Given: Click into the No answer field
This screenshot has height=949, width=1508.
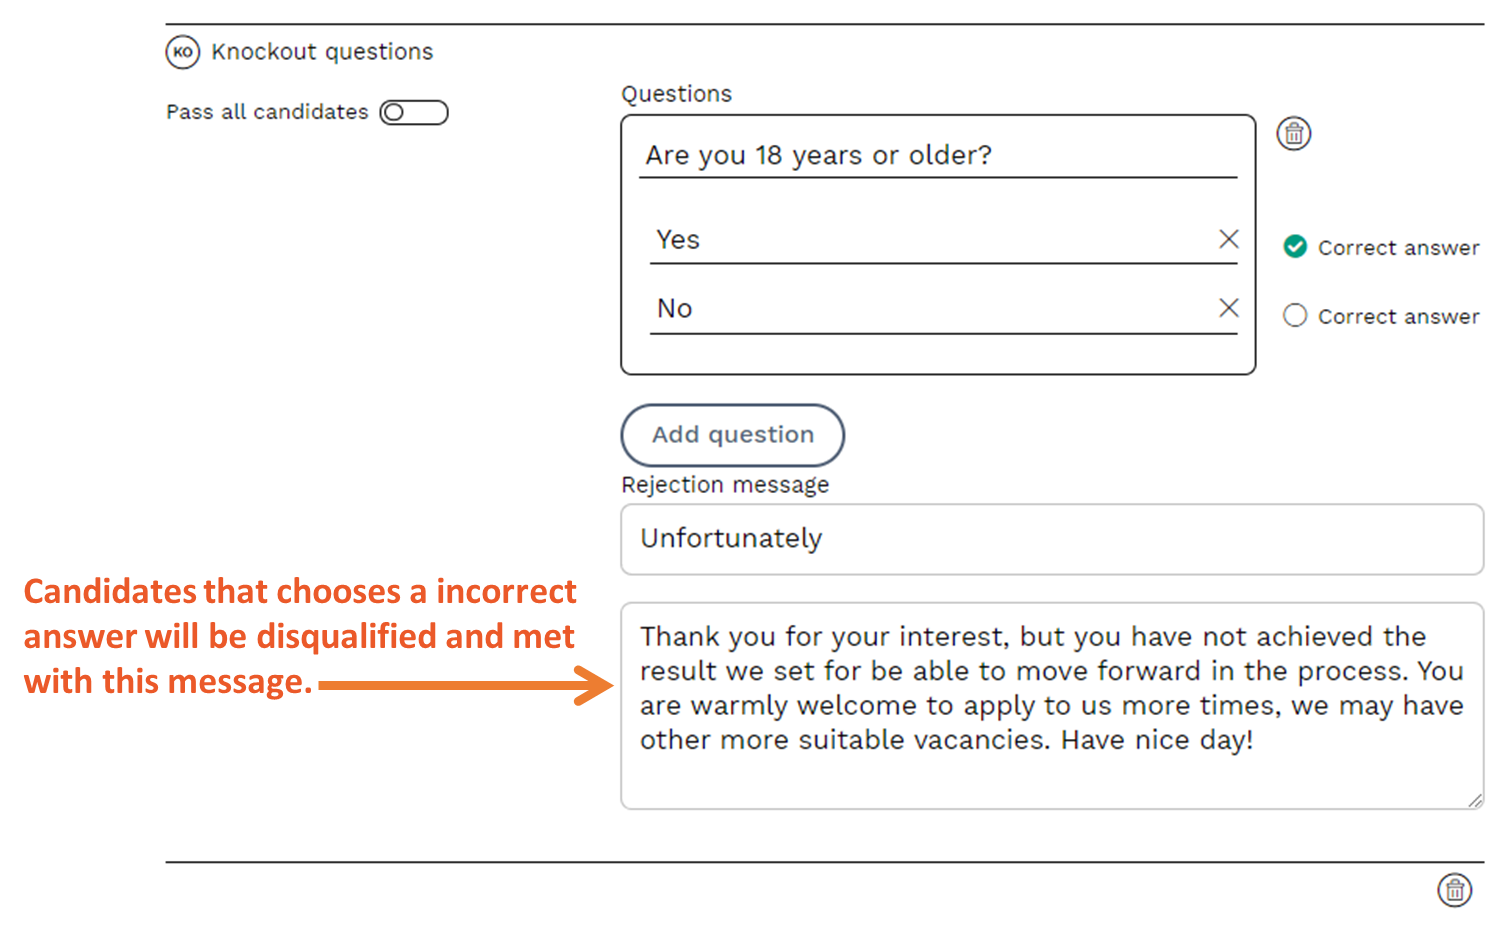Looking at the screenshot, I should coord(930,309).
